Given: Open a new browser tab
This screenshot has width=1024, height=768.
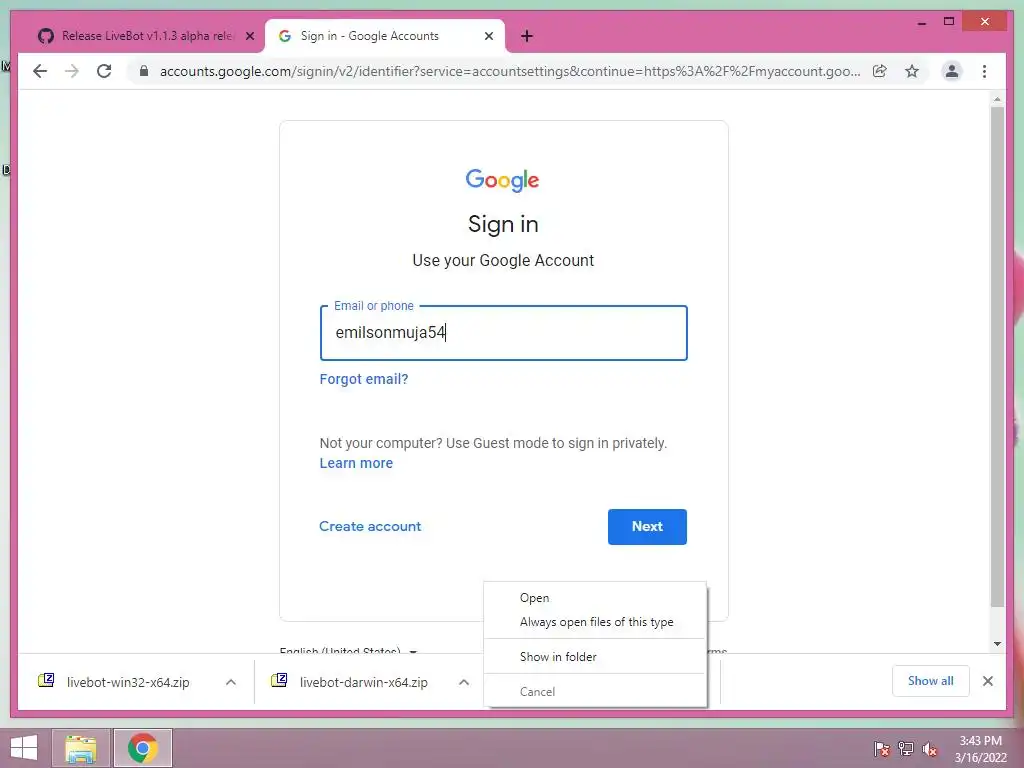Looking at the screenshot, I should point(526,36).
